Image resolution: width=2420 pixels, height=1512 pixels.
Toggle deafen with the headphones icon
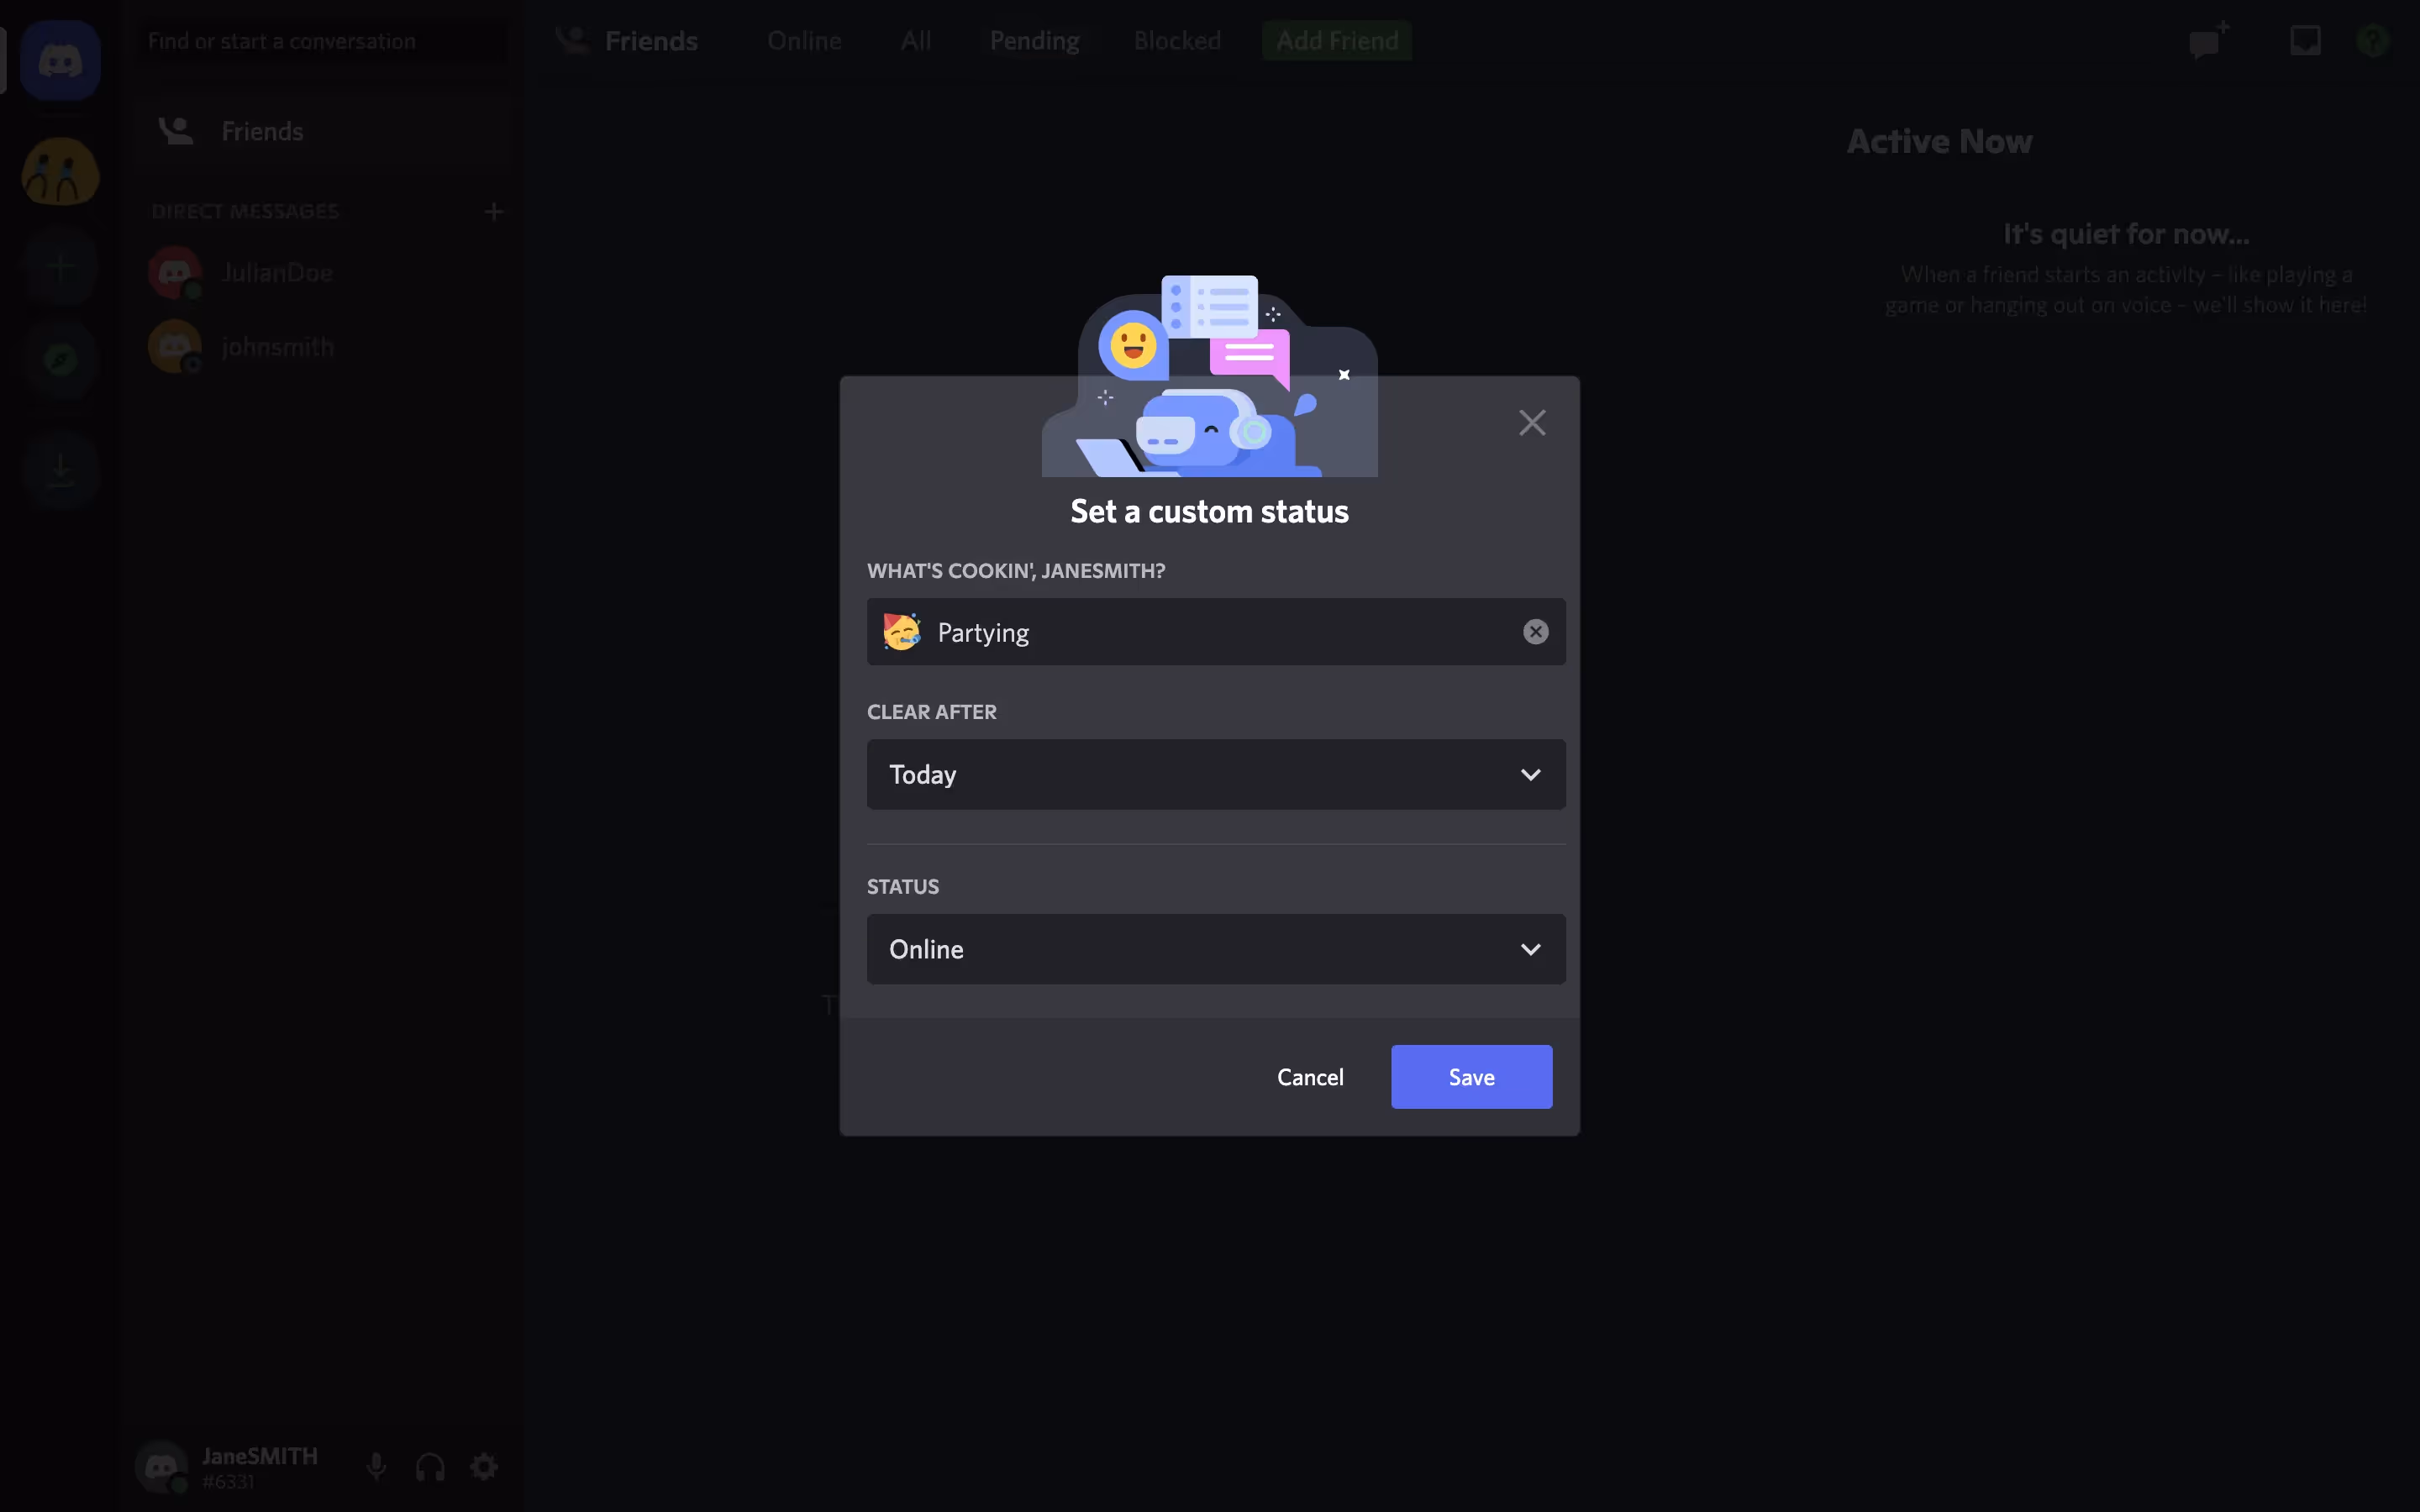pos(430,1466)
